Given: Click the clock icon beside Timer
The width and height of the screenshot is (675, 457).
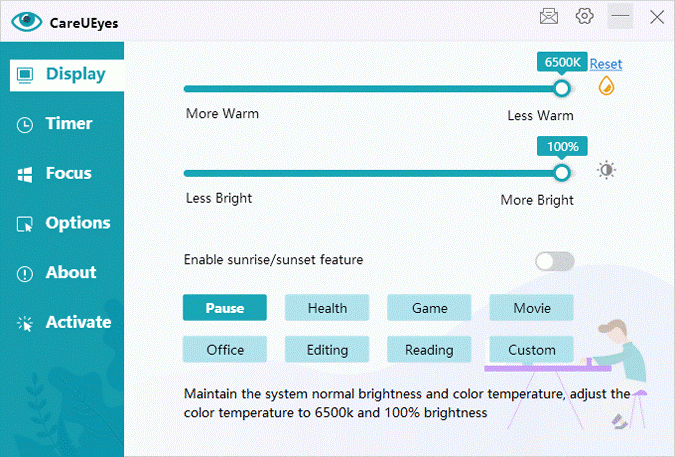Looking at the screenshot, I should (25, 124).
